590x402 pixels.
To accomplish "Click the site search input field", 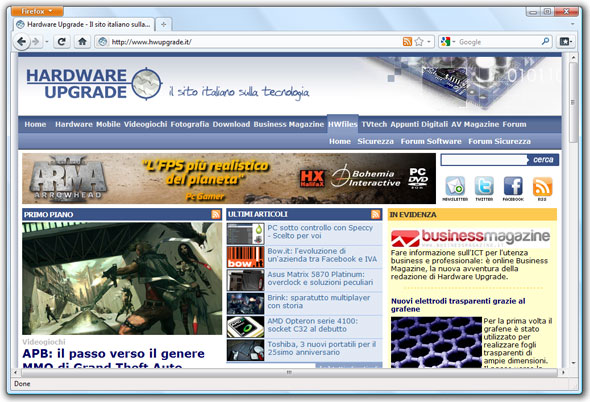I will [x=484, y=160].
